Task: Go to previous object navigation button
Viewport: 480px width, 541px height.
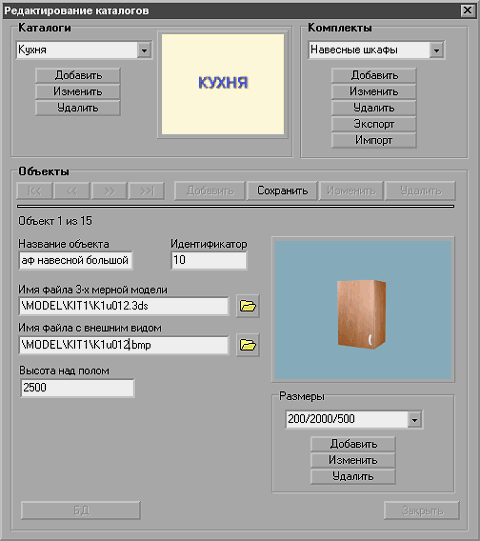Action: [x=72, y=191]
